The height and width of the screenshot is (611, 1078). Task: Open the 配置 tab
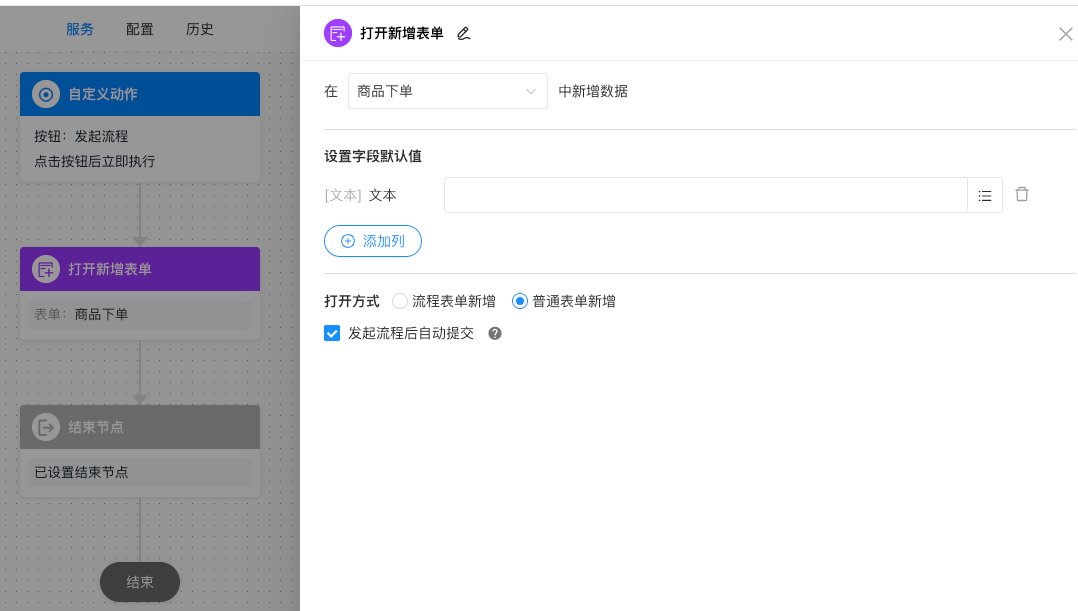click(140, 29)
